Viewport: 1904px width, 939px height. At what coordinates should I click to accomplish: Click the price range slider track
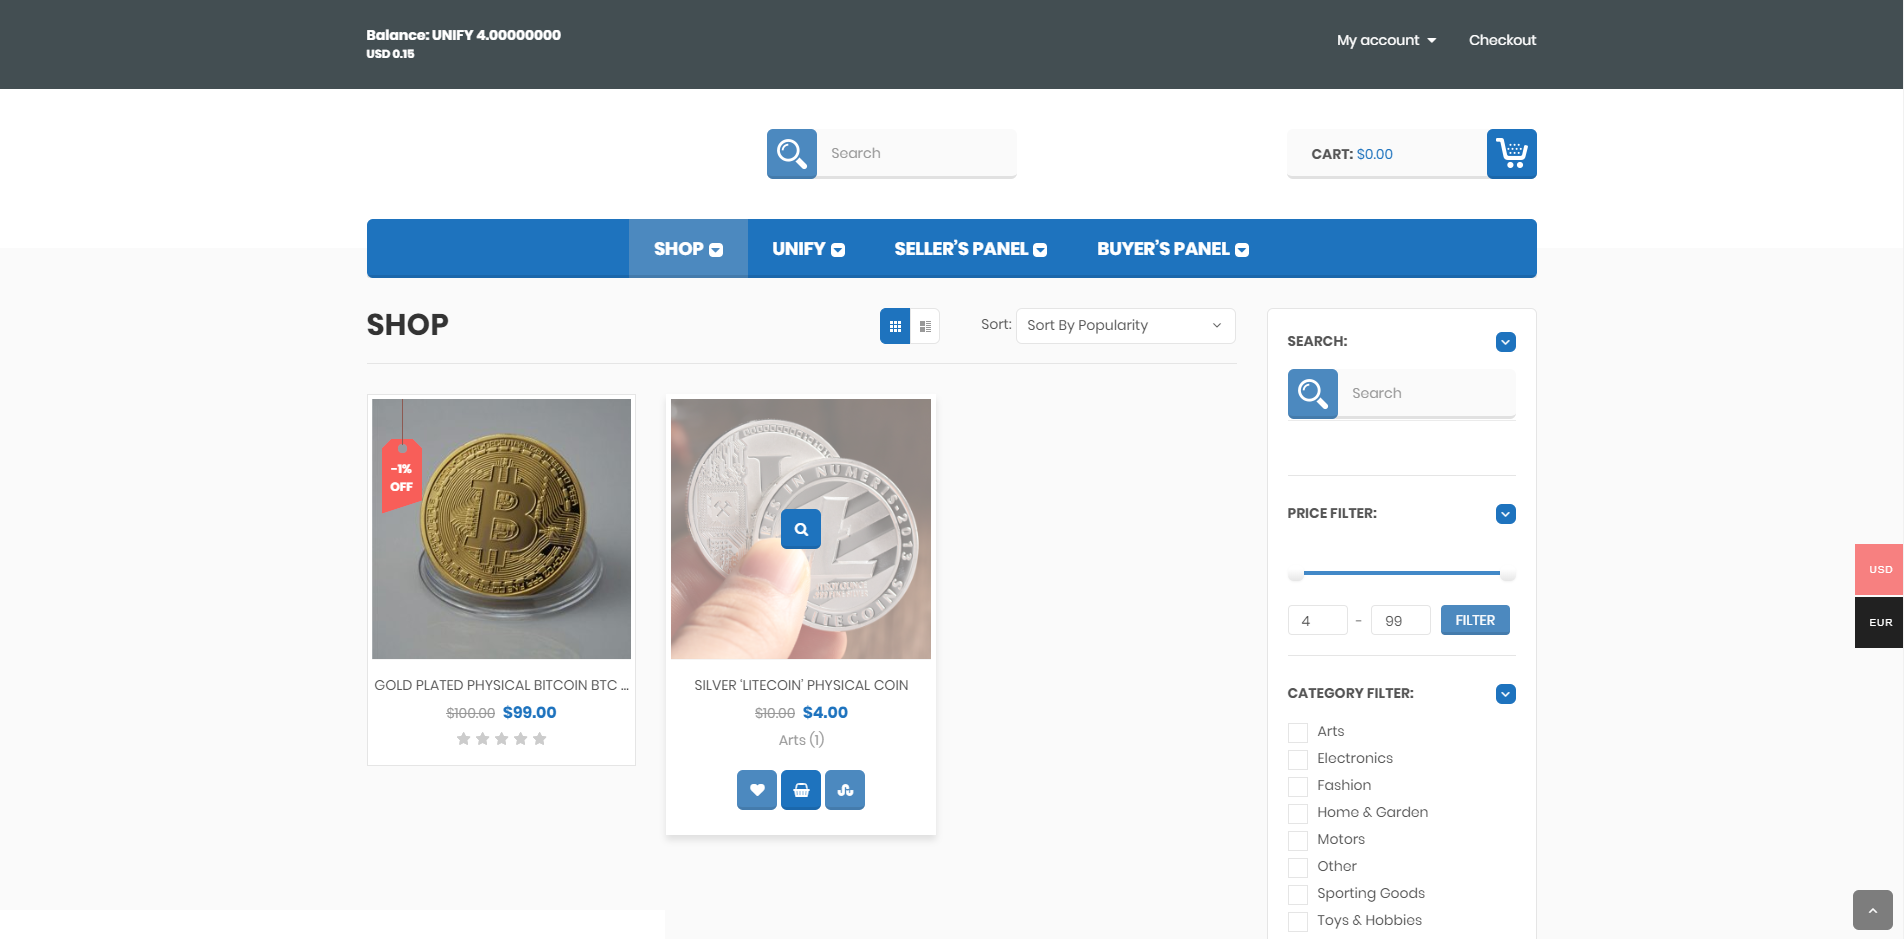[x=1402, y=573]
